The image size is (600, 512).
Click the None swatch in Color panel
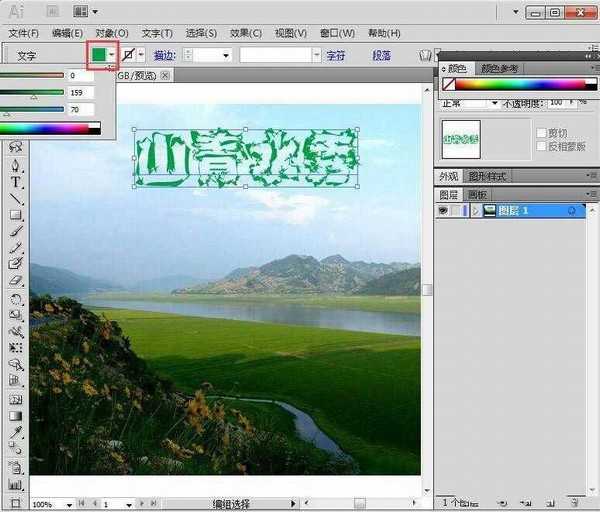pyautogui.click(x=448, y=86)
